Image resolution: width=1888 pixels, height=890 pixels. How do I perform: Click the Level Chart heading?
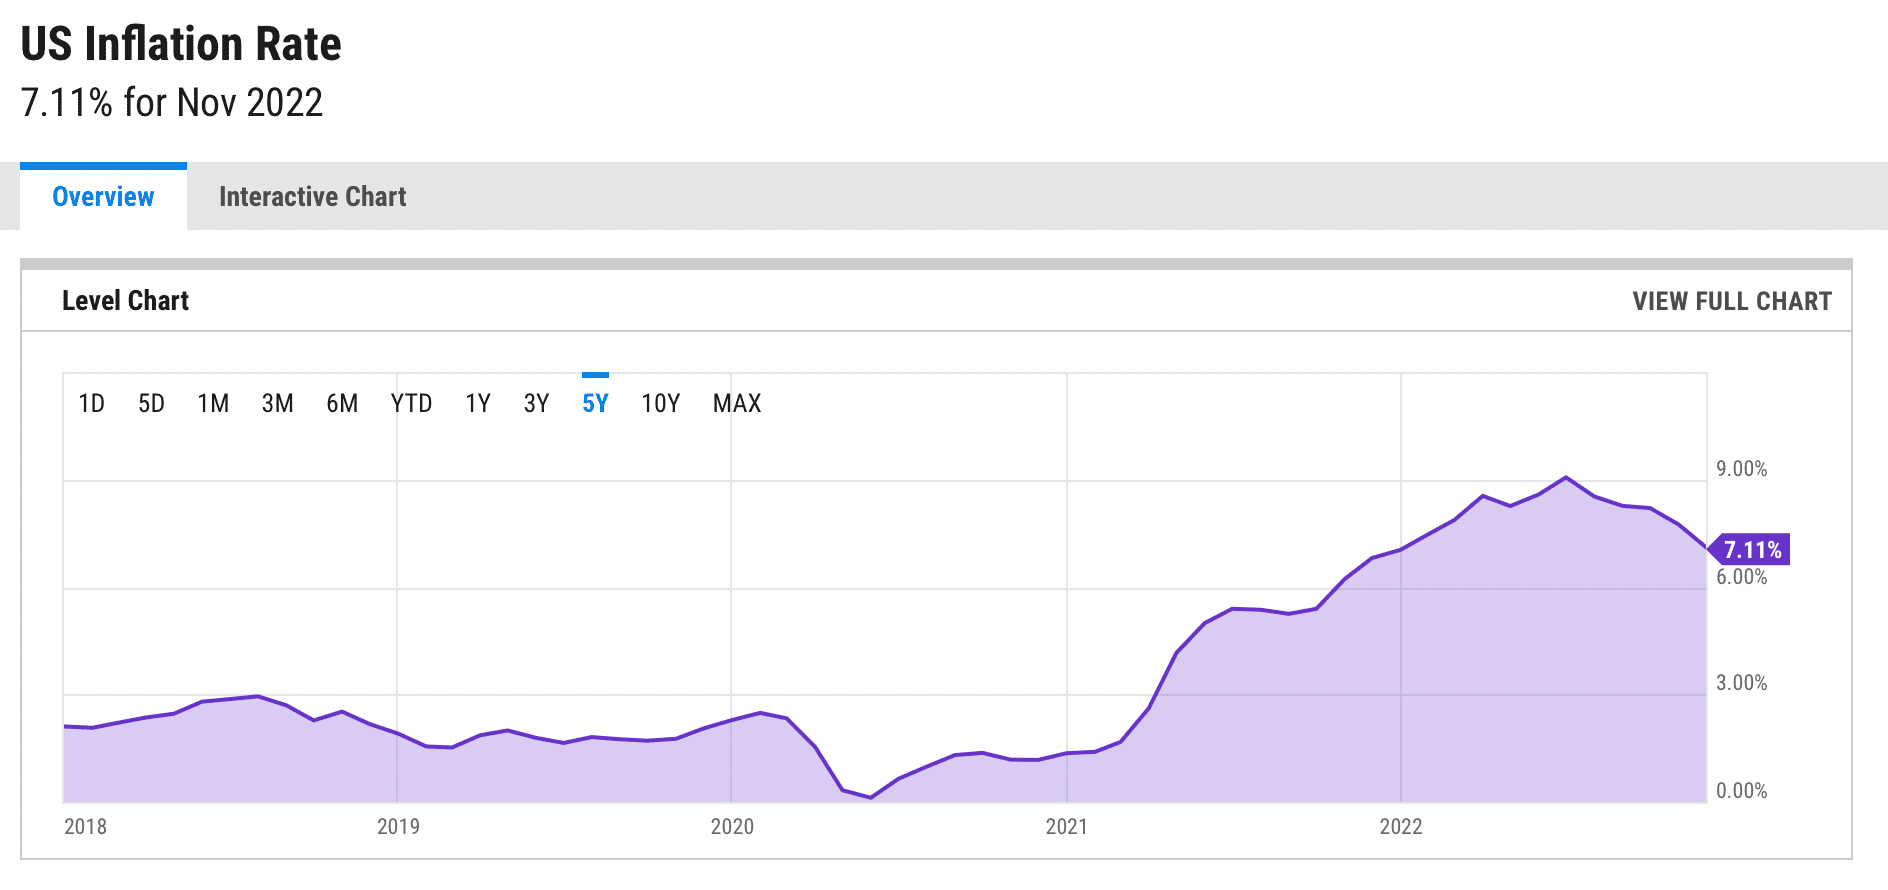pos(125,301)
